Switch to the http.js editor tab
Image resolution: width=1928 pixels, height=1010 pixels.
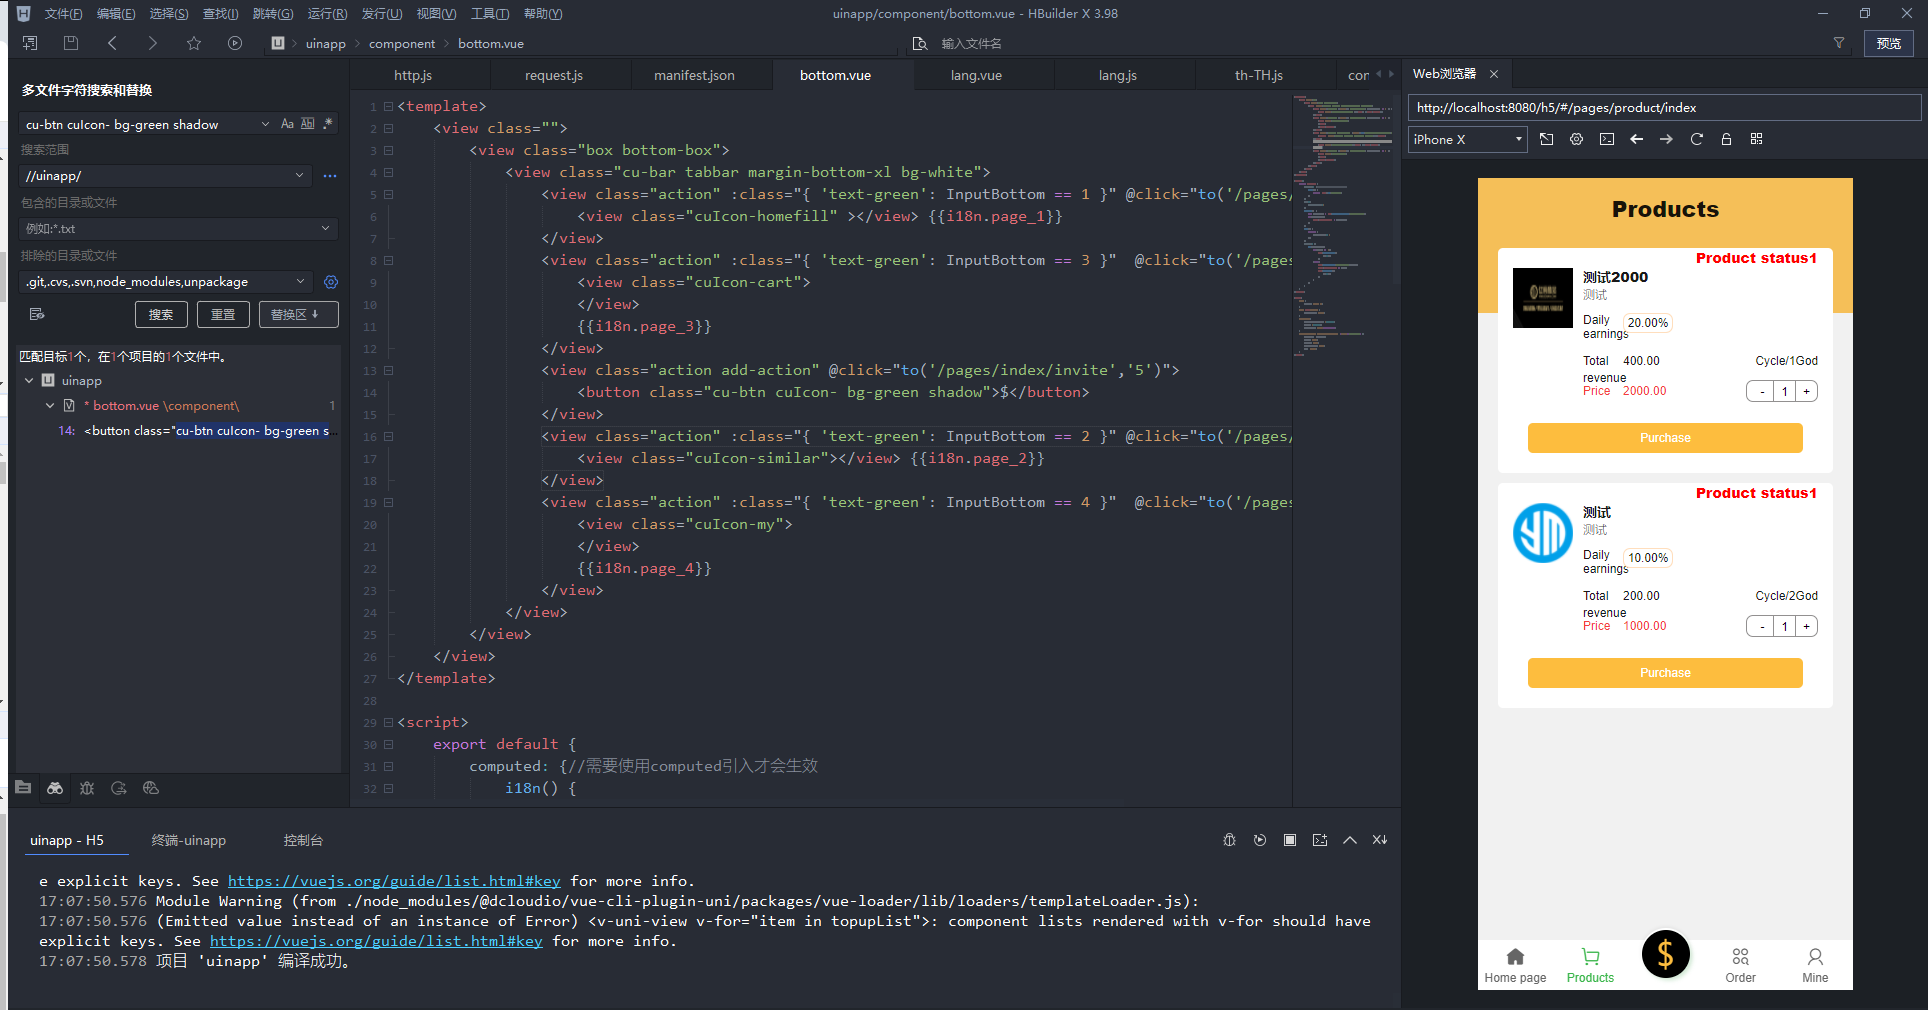(413, 75)
